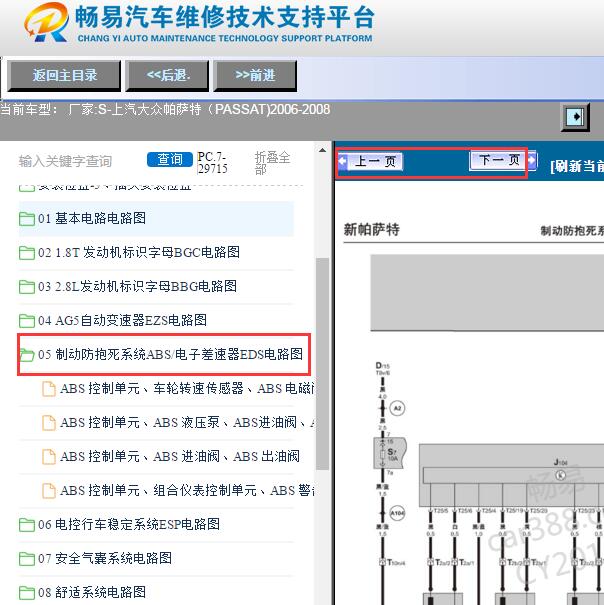Click folder icon of 01 基本电路电路图

(x=27, y=219)
